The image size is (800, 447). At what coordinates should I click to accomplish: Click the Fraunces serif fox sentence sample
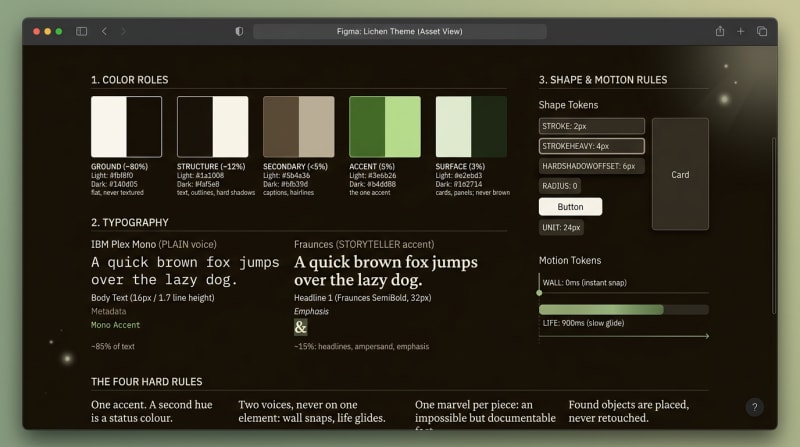point(386,271)
